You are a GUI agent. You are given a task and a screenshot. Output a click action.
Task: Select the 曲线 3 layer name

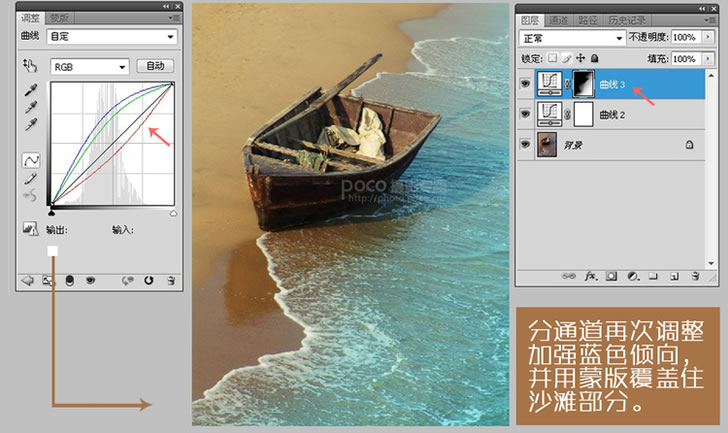click(x=612, y=84)
